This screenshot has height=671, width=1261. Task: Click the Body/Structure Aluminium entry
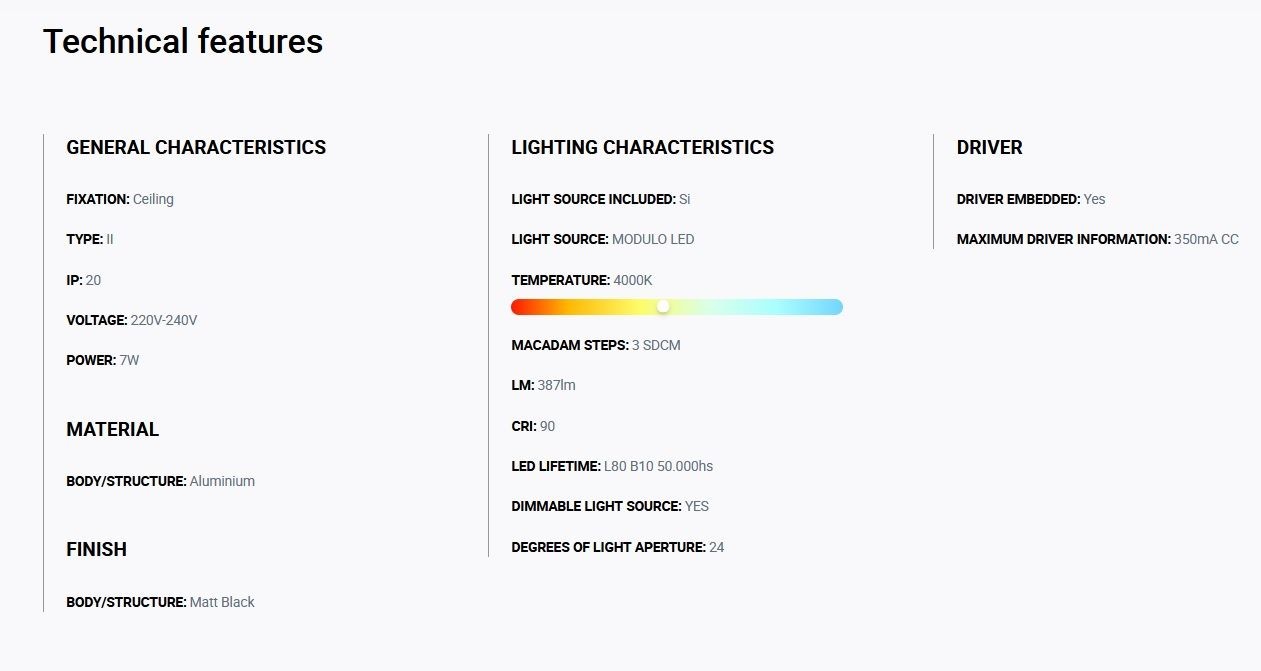point(161,481)
